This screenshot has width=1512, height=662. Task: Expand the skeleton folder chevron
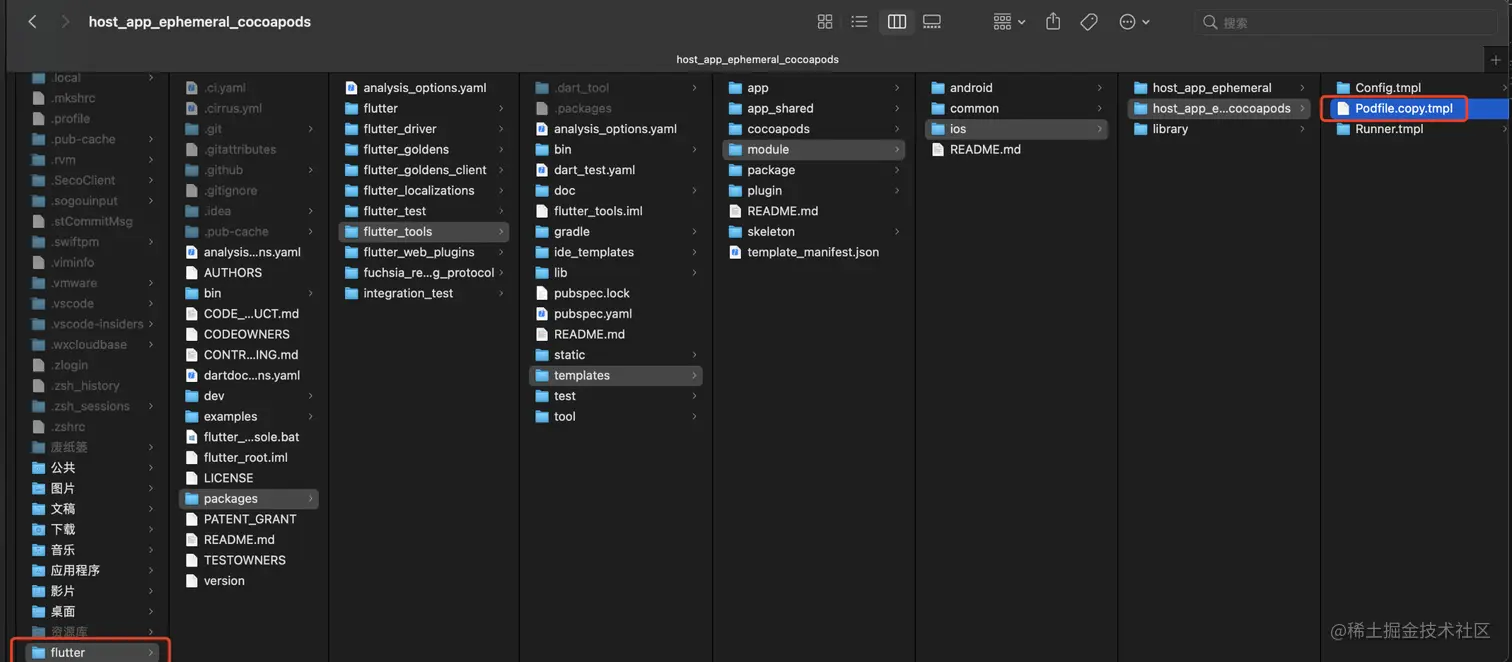pos(897,232)
